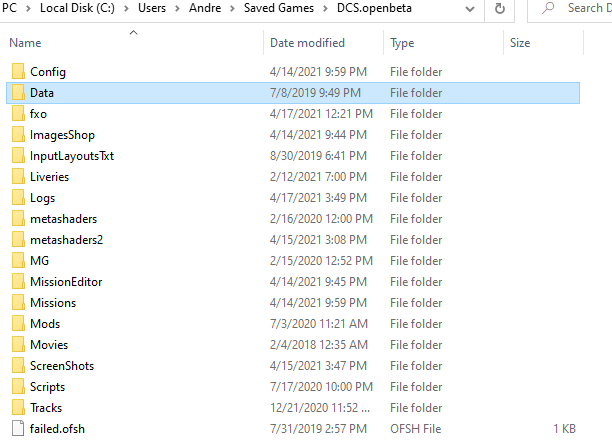Expand chevron after Saved Games breadcrumb

pyautogui.click(x=325, y=8)
